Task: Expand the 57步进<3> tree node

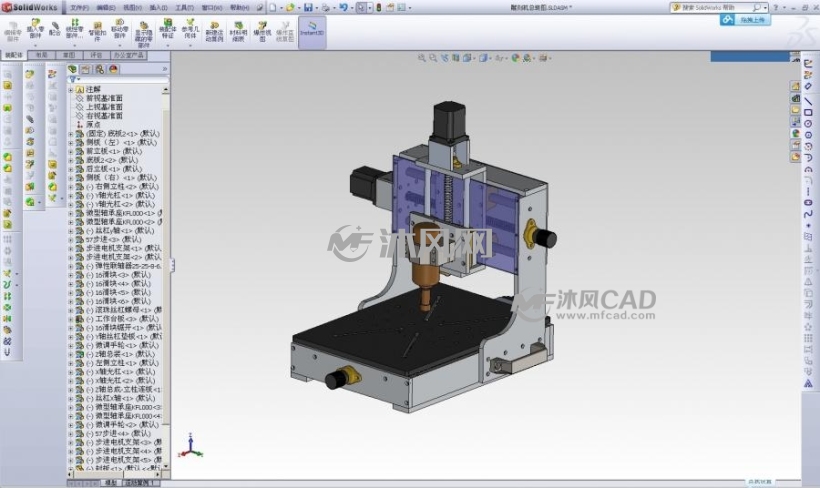Action: (71, 240)
